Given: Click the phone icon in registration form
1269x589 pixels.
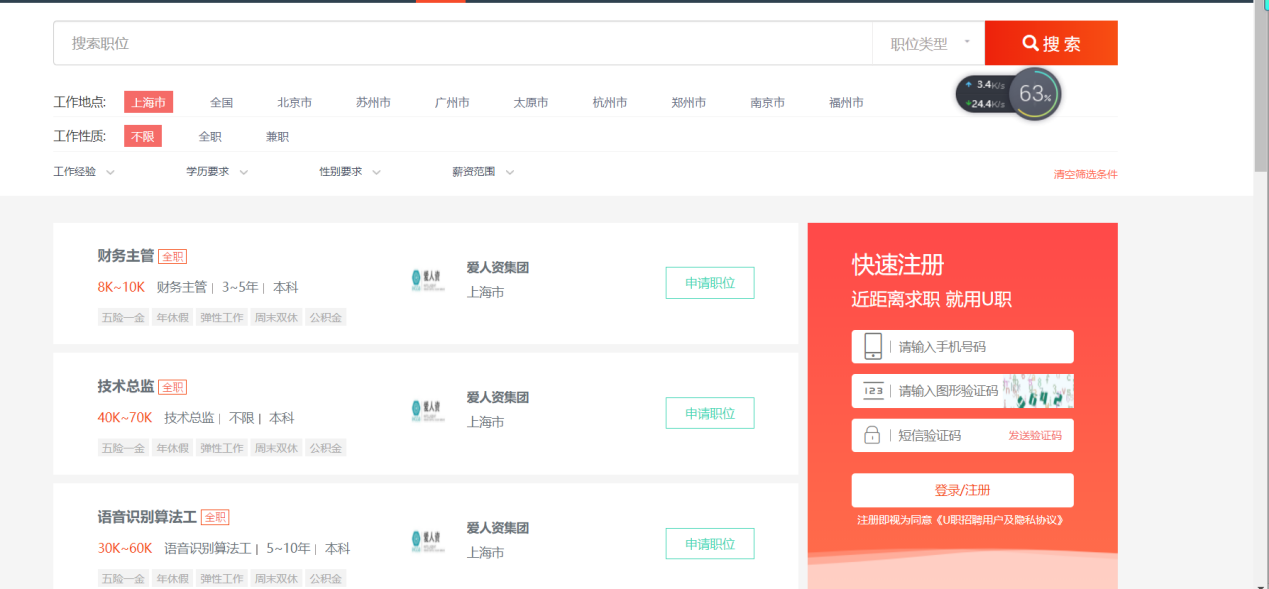Looking at the screenshot, I should pos(872,347).
